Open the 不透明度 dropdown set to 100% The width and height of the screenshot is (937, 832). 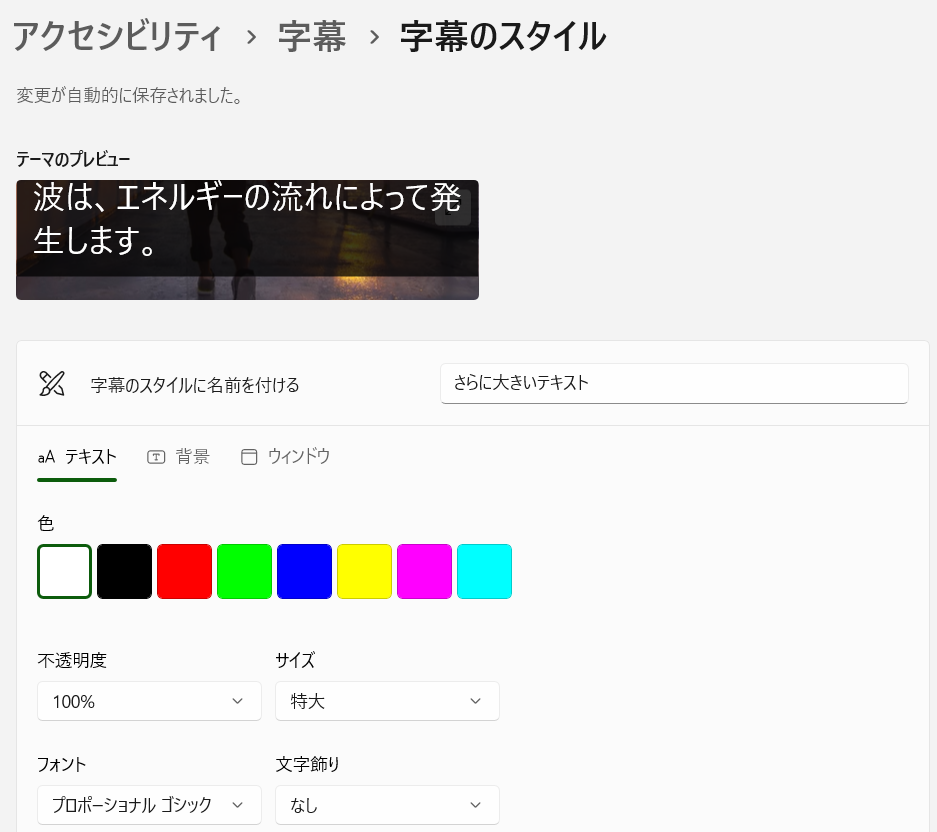point(149,701)
